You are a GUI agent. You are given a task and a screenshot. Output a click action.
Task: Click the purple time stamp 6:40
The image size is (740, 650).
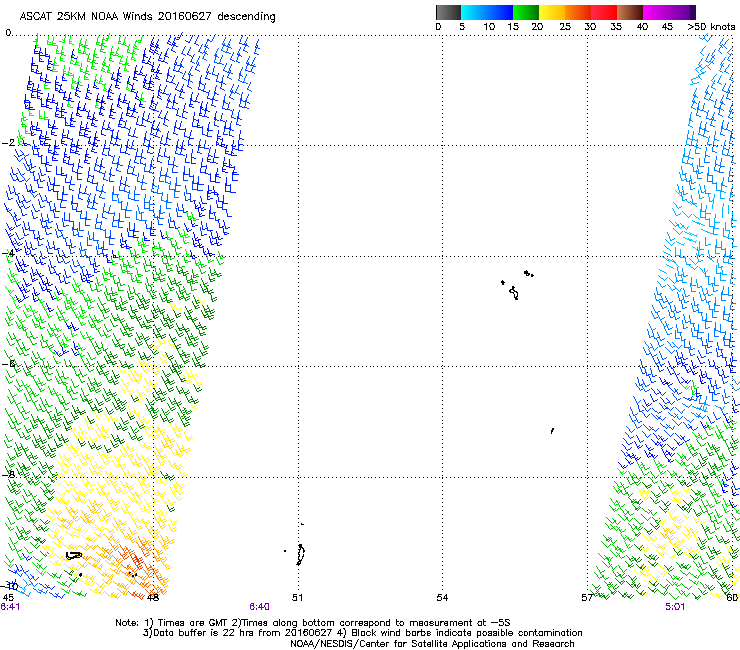260,607
